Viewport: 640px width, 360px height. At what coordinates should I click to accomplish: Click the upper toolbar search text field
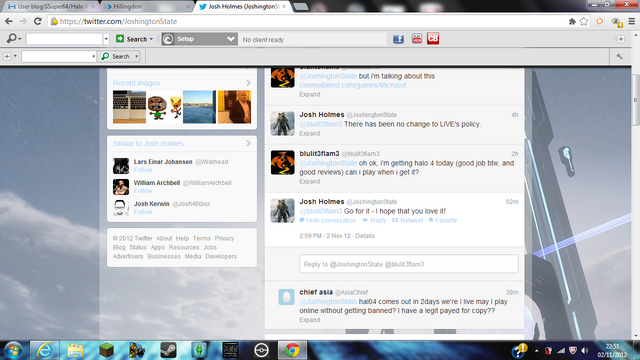coord(64,39)
